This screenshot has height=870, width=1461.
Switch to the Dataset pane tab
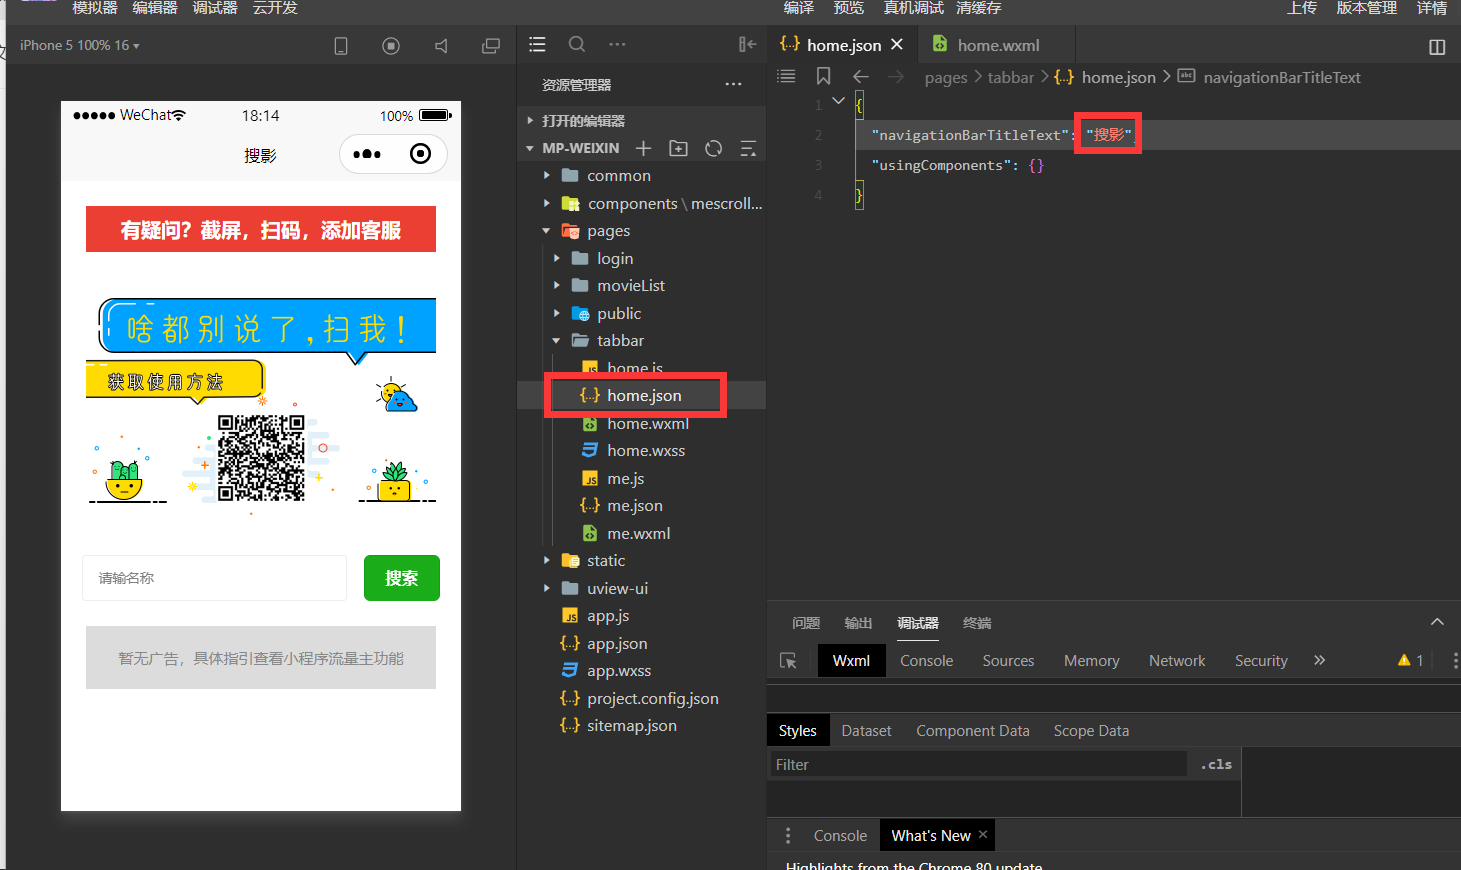tap(866, 730)
